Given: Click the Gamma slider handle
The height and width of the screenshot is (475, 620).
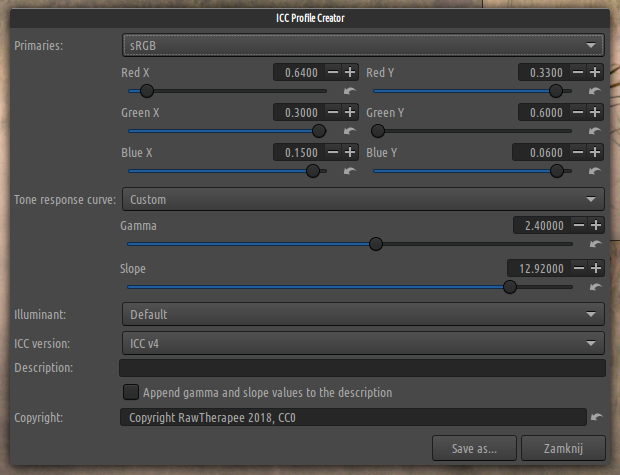Looking at the screenshot, I should pos(376,244).
